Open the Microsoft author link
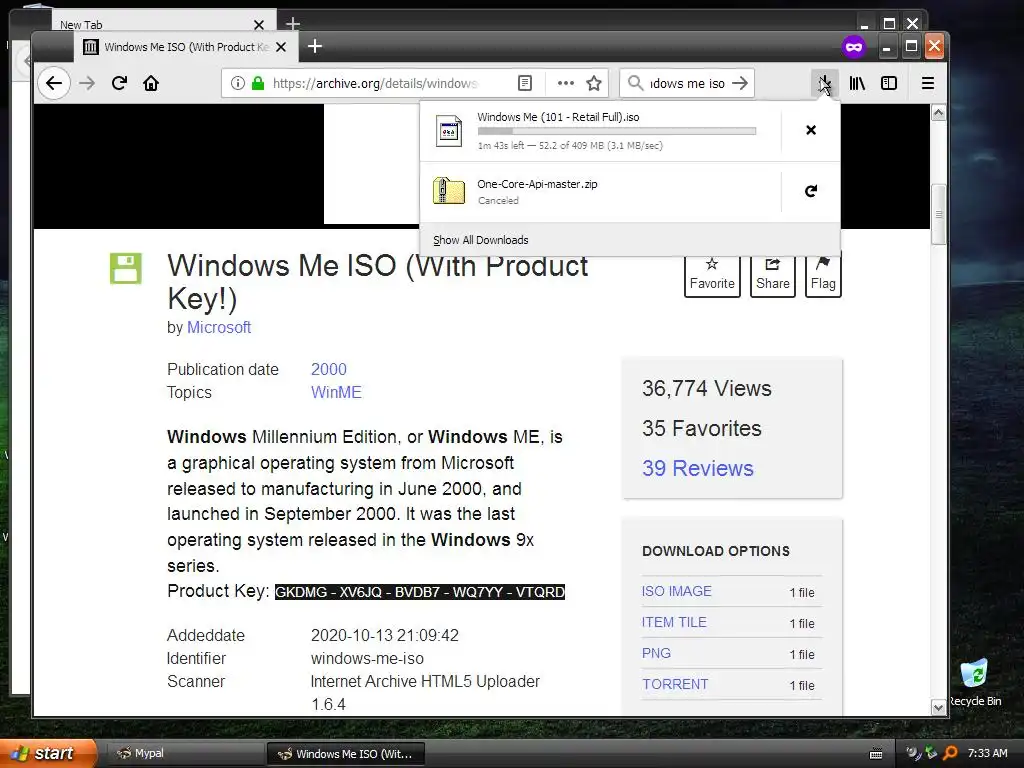This screenshot has height=768, width=1024. (219, 327)
